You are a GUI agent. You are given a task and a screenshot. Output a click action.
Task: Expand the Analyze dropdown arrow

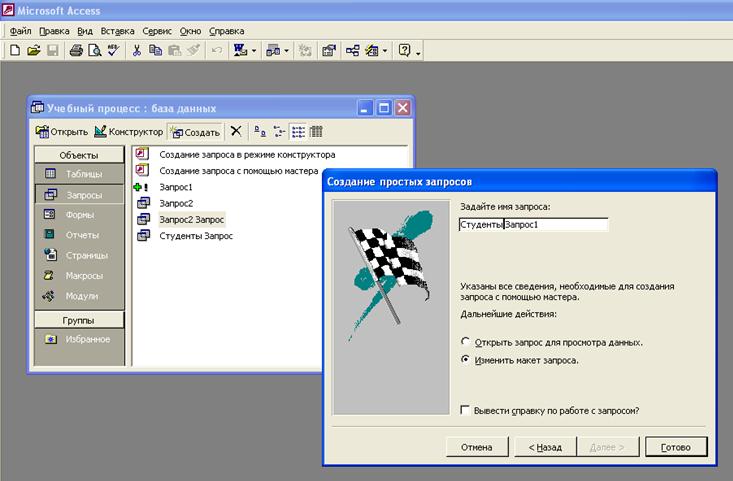pyautogui.click(x=287, y=50)
